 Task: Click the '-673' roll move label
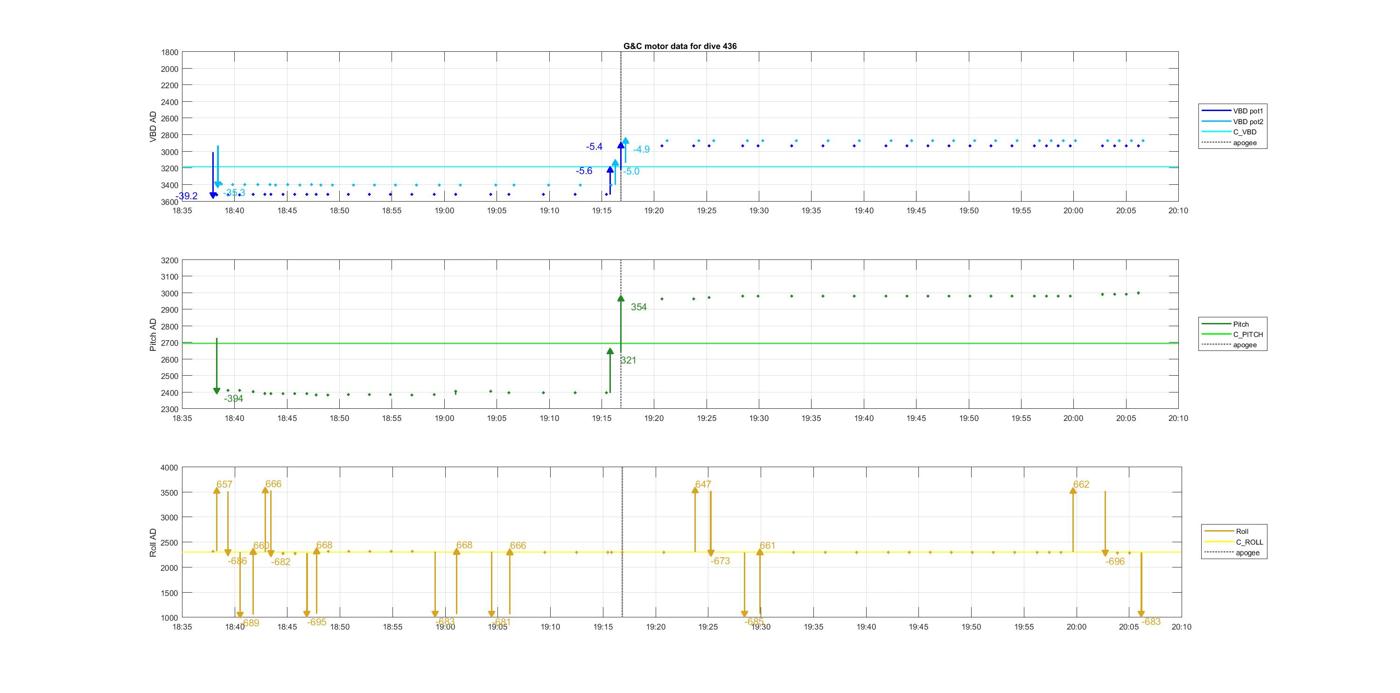point(720,561)
